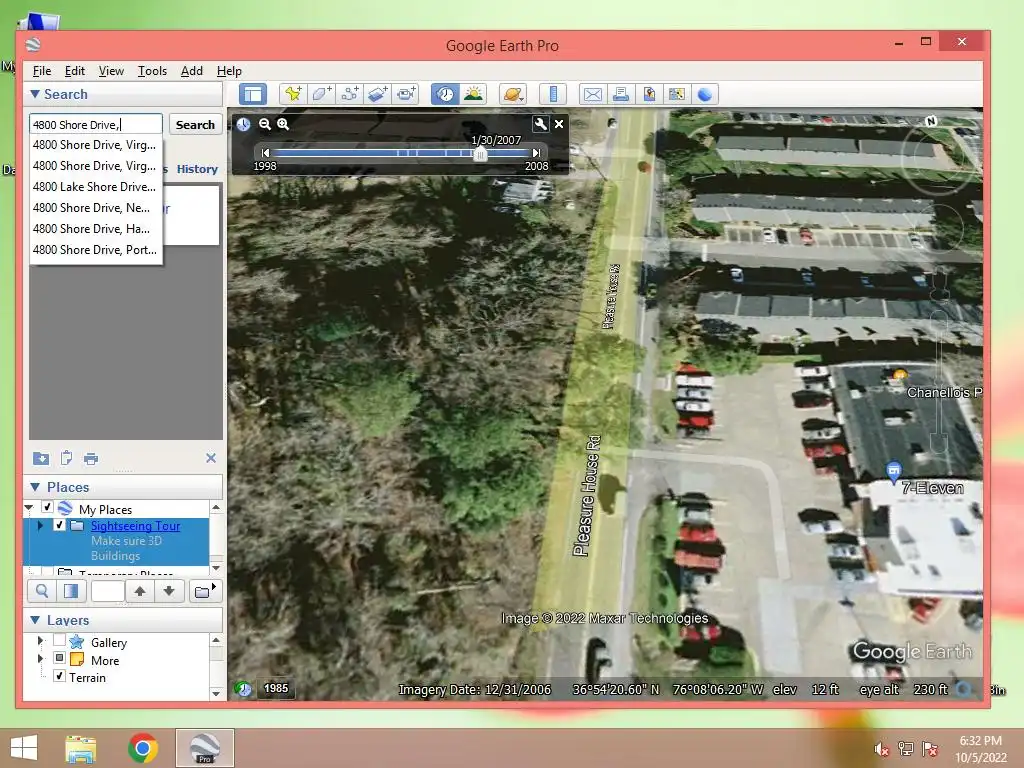Collapse the Places panel triangle

tap(35, 487)
